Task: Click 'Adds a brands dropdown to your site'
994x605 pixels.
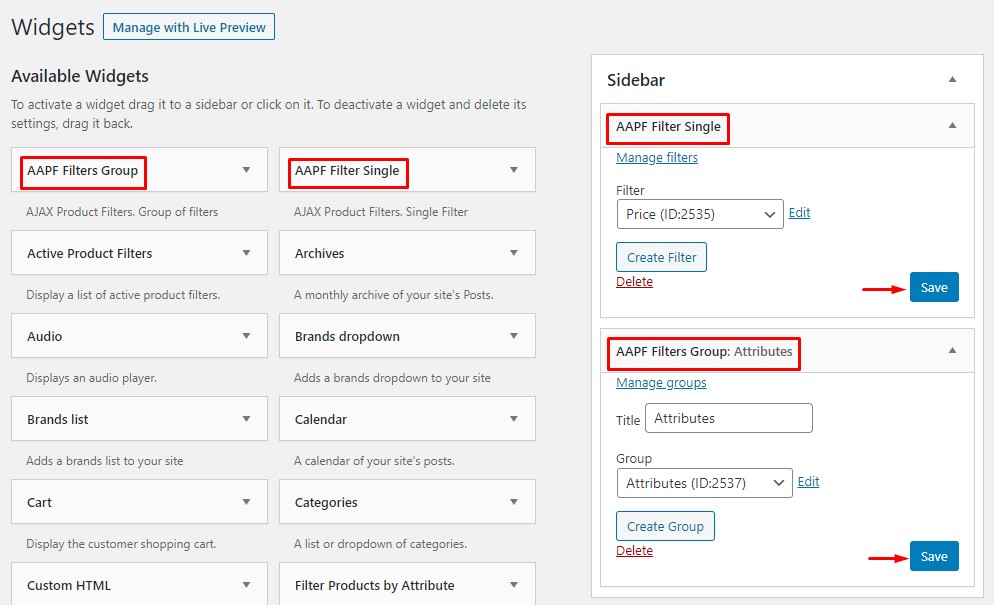Action: click(x=392, y=378)
